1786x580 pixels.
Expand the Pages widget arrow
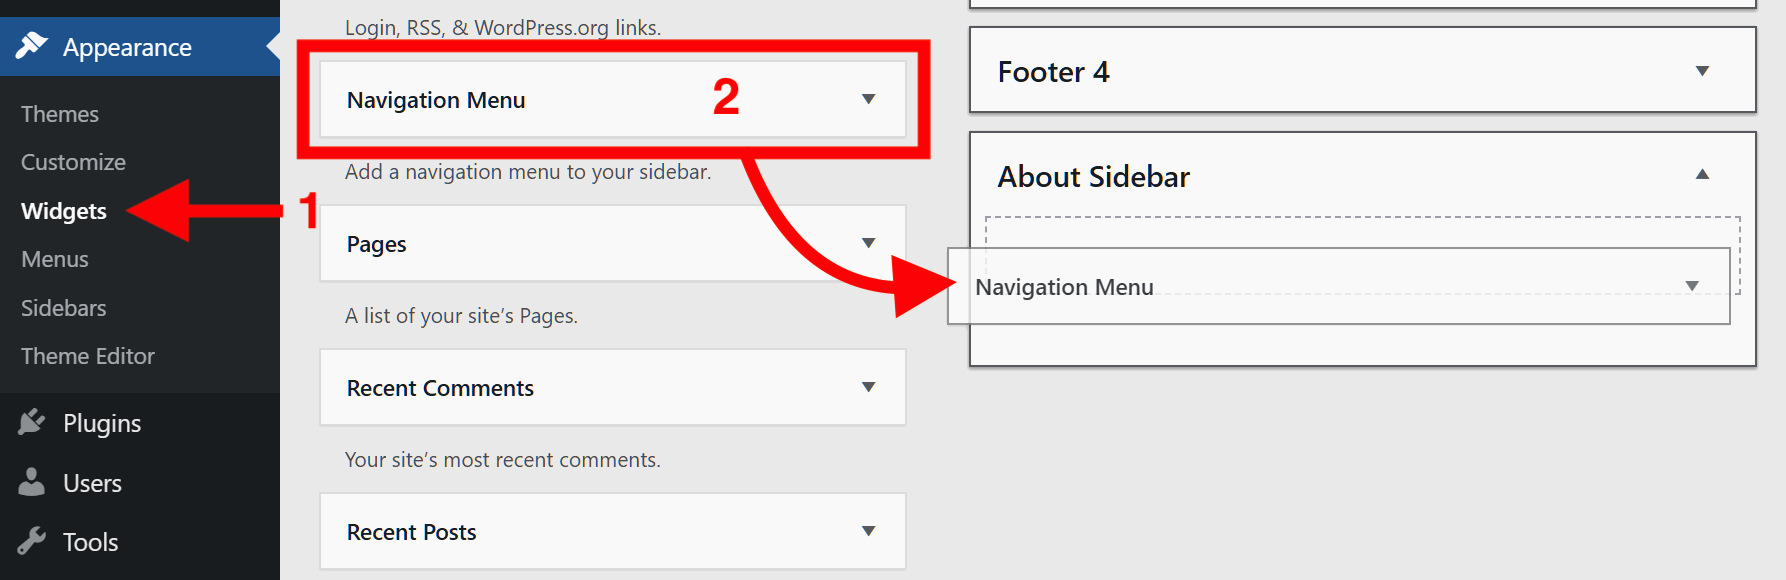pyautogui.click(x=868, y=243)
